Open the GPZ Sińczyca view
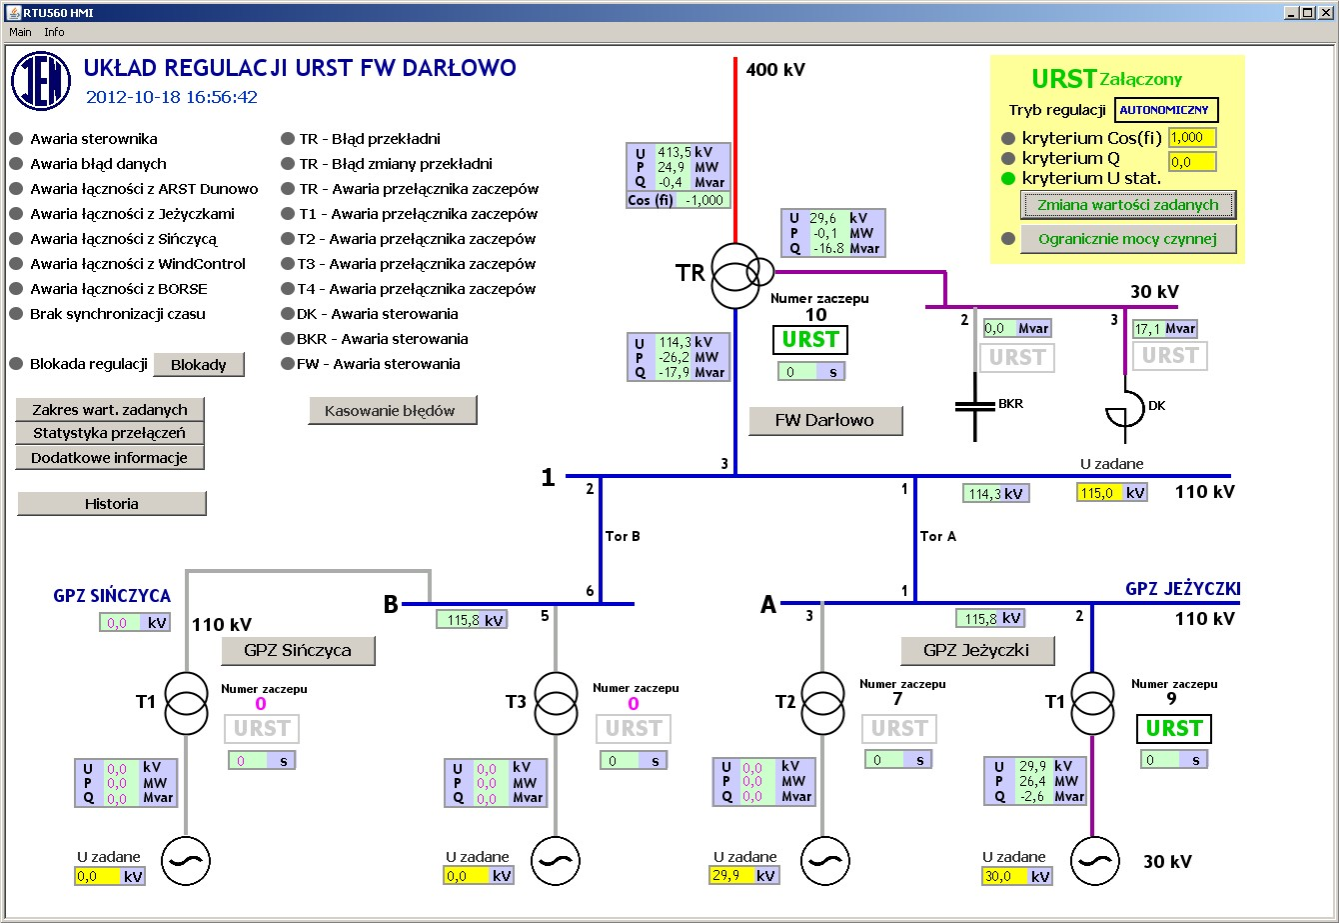1340x924 pixels. pos(299,651)
